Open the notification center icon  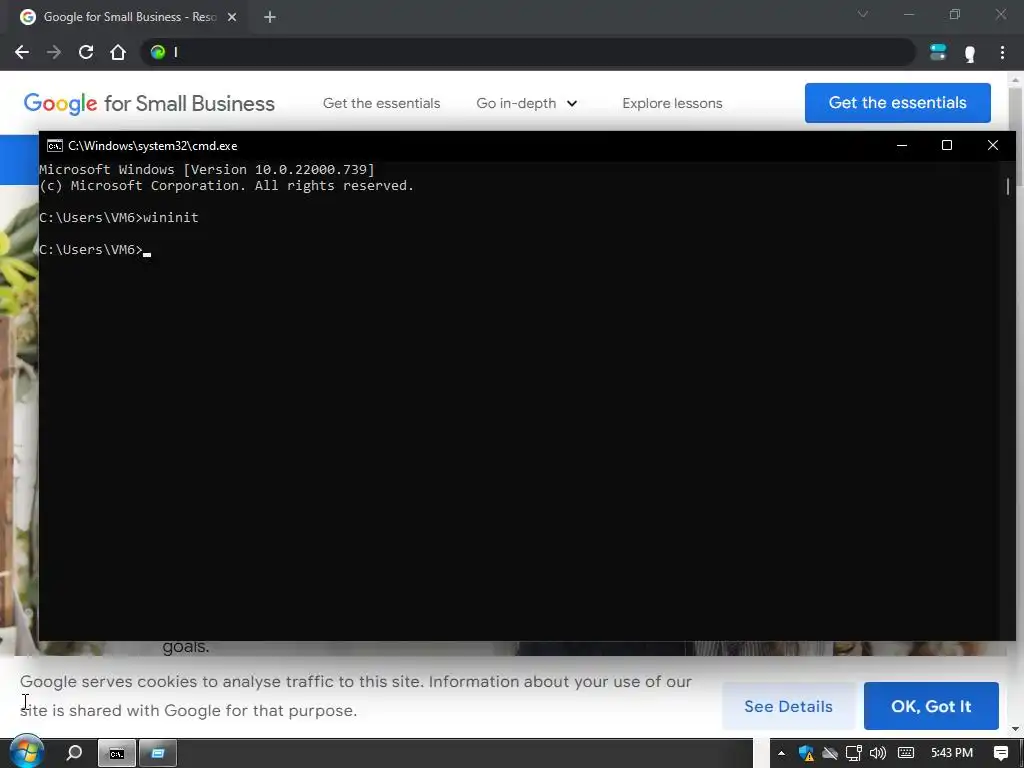coord(1000,753)
